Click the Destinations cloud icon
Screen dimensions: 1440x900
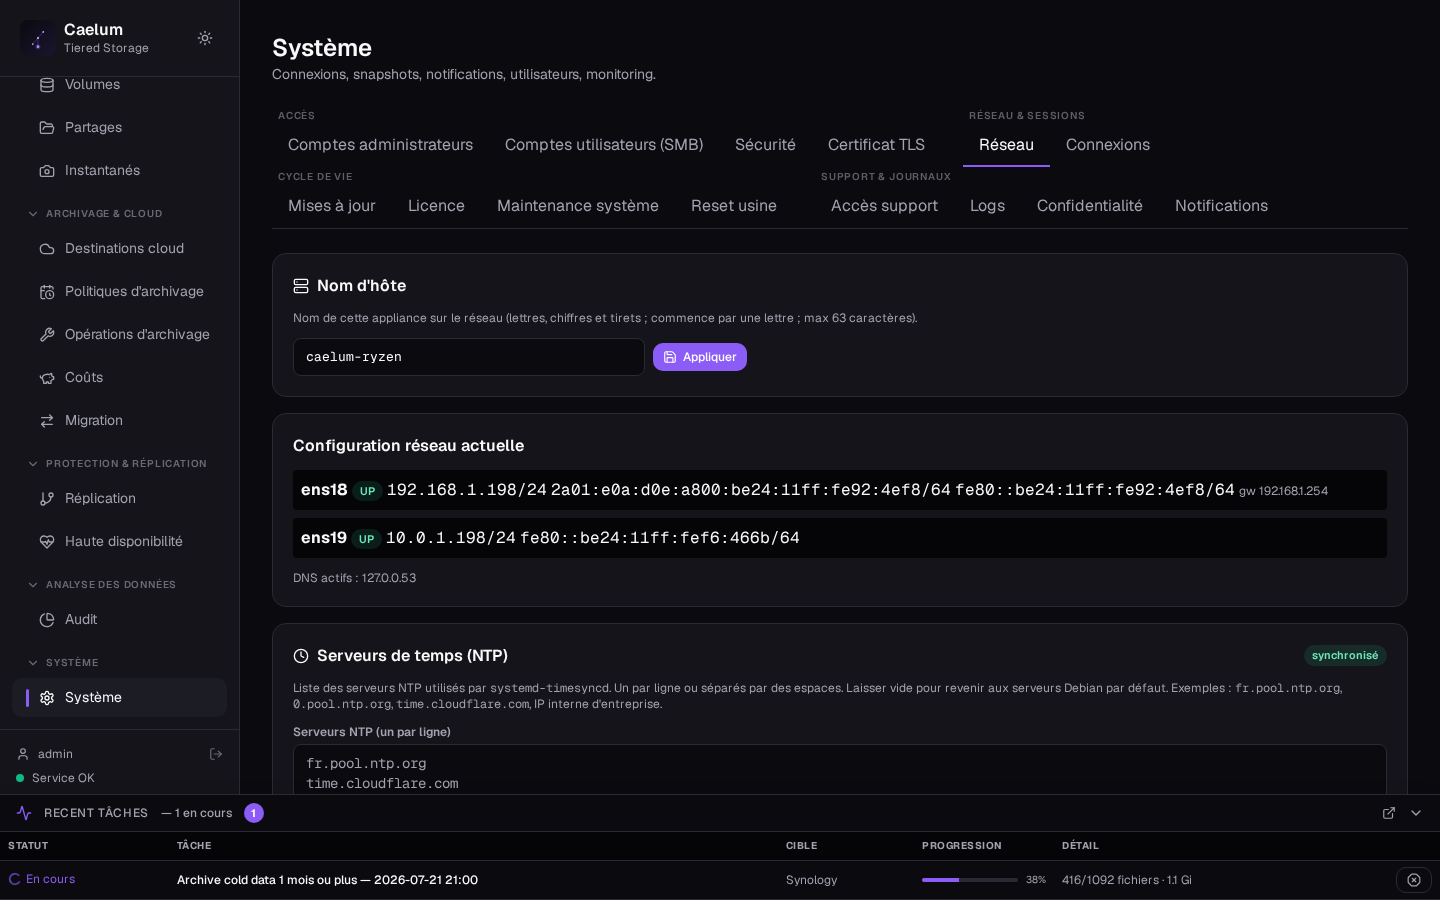point(47,249)
